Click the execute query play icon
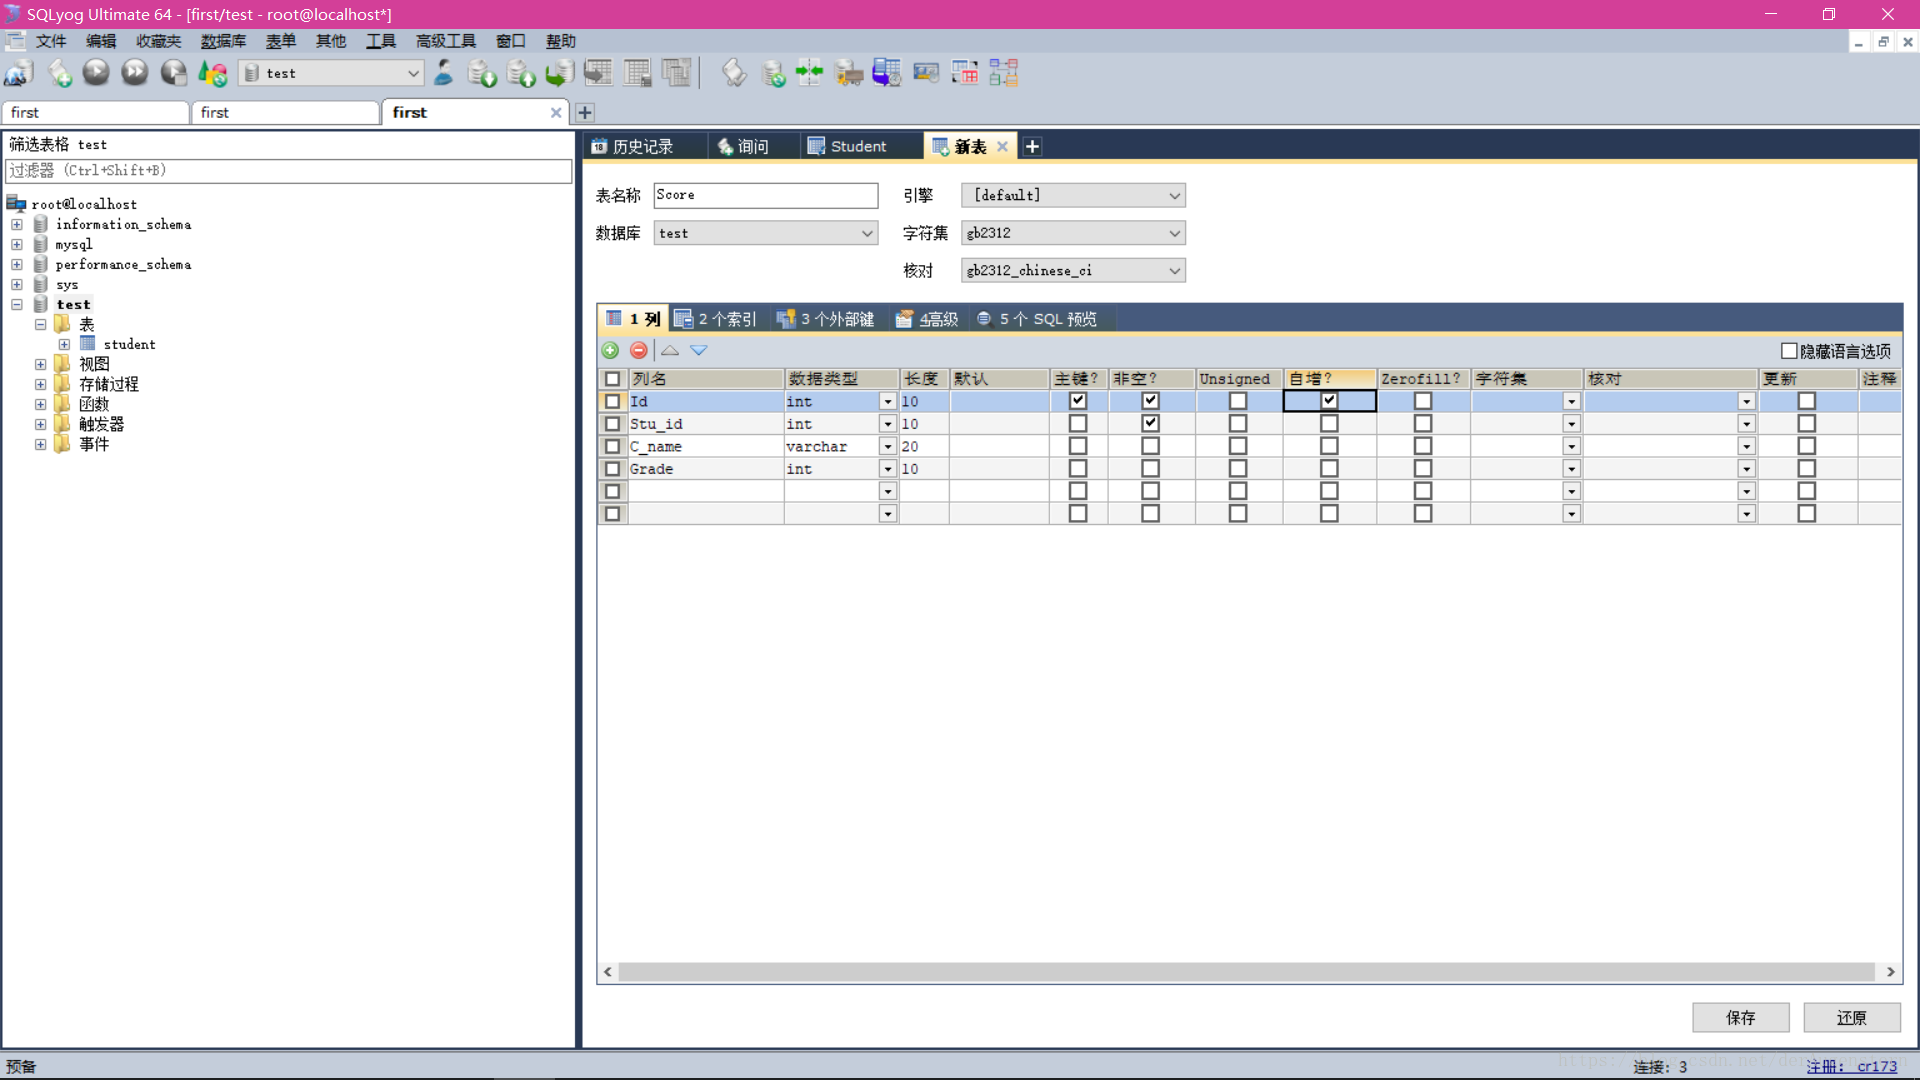 96,73
